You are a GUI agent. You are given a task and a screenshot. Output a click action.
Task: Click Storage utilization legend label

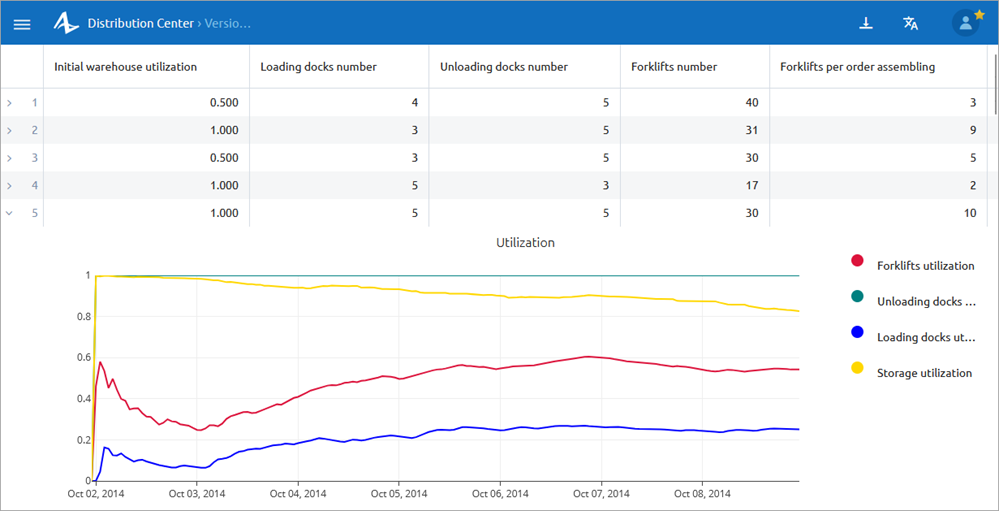(x=924, y=373)
